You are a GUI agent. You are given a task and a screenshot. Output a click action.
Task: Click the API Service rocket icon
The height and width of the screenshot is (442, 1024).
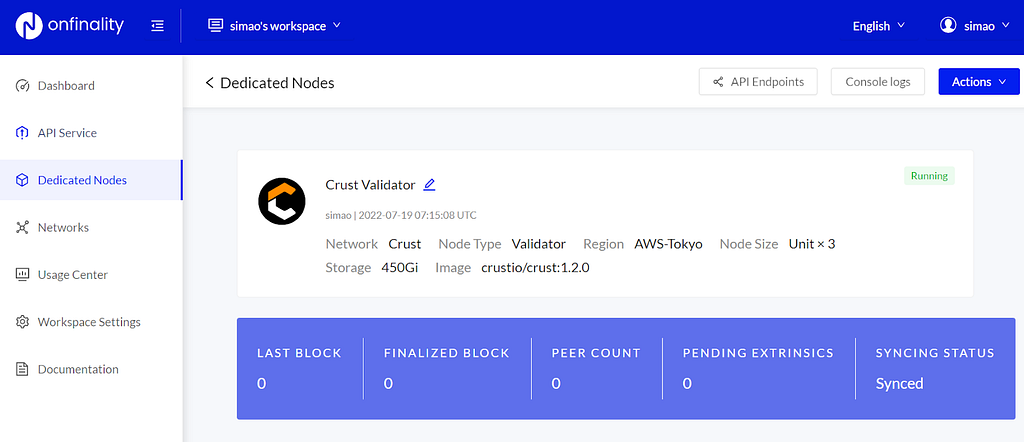[23, 133]
